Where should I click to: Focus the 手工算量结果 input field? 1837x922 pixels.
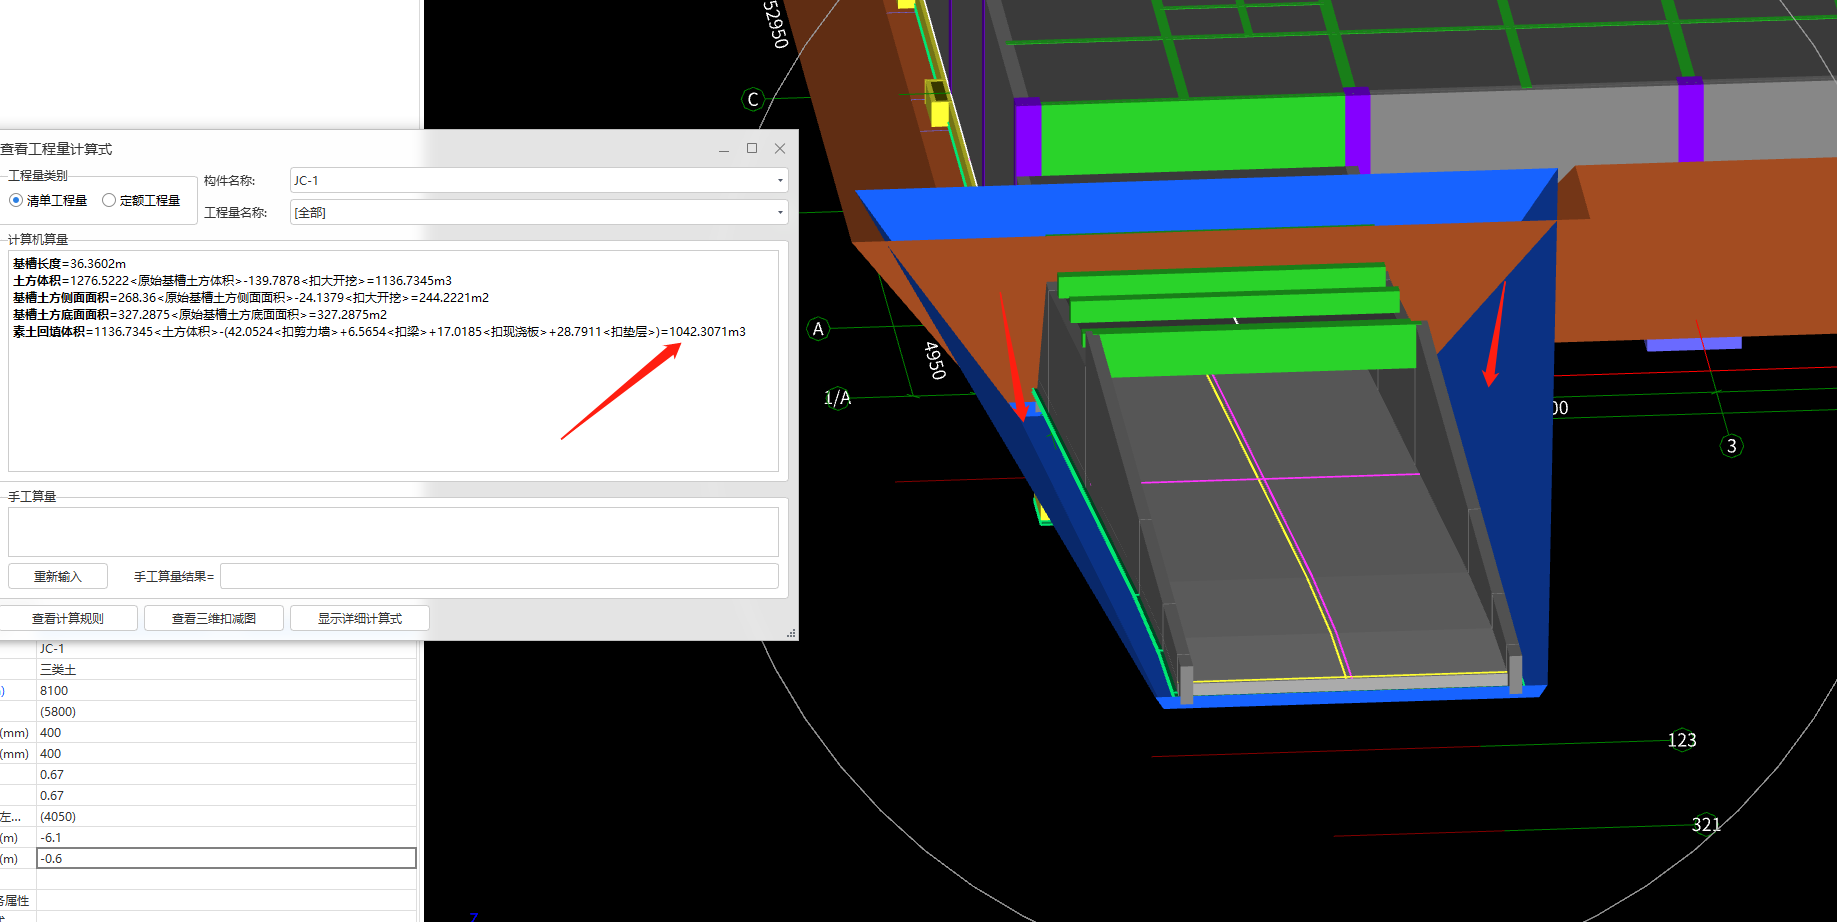(x=499, y=576)
